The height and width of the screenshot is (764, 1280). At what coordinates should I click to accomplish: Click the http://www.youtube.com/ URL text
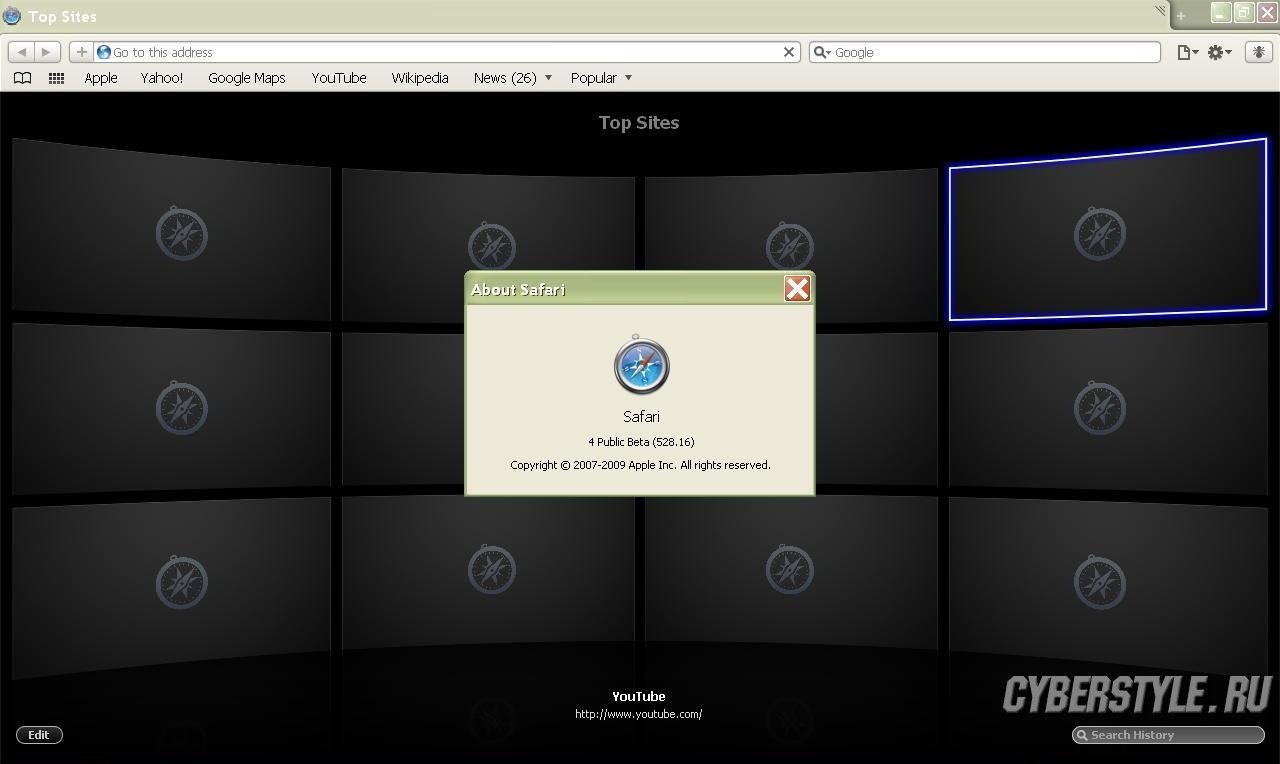point(639,714)
